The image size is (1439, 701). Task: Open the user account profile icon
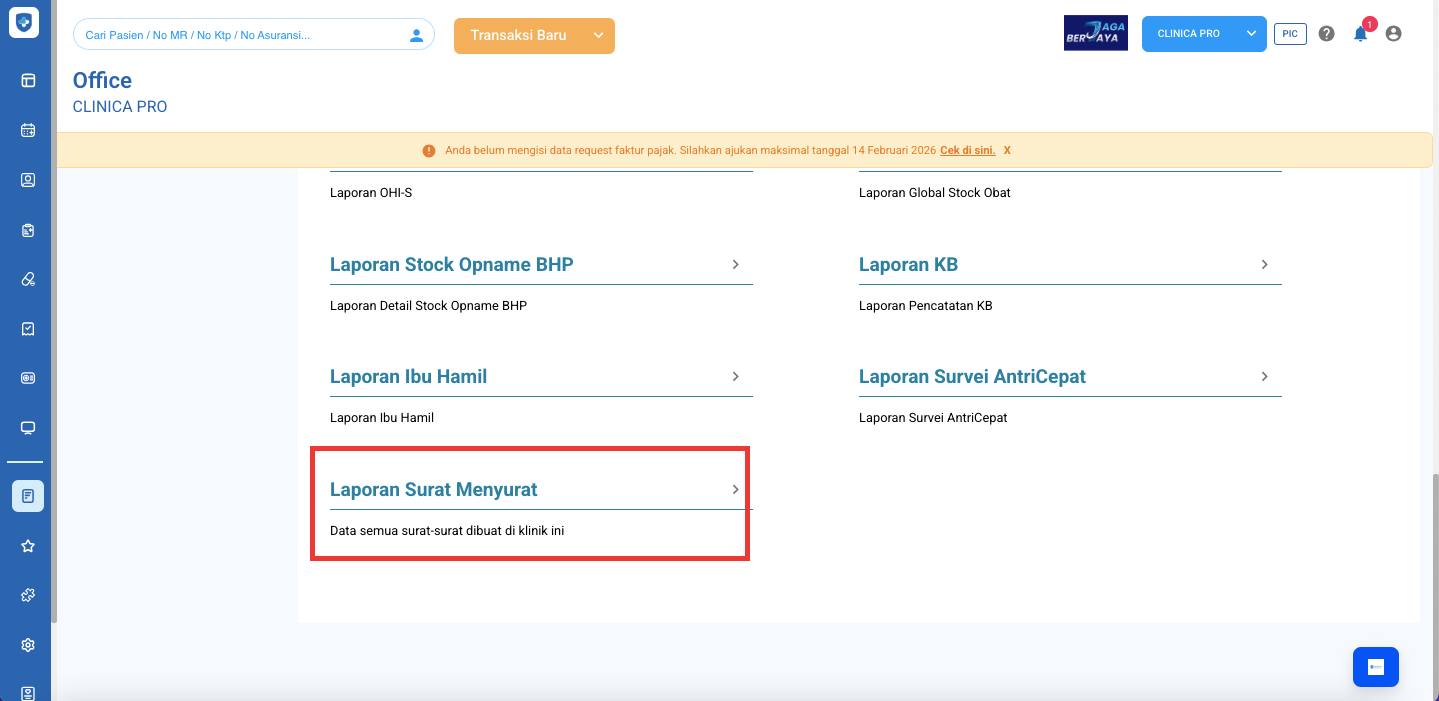click(1393, 34)
